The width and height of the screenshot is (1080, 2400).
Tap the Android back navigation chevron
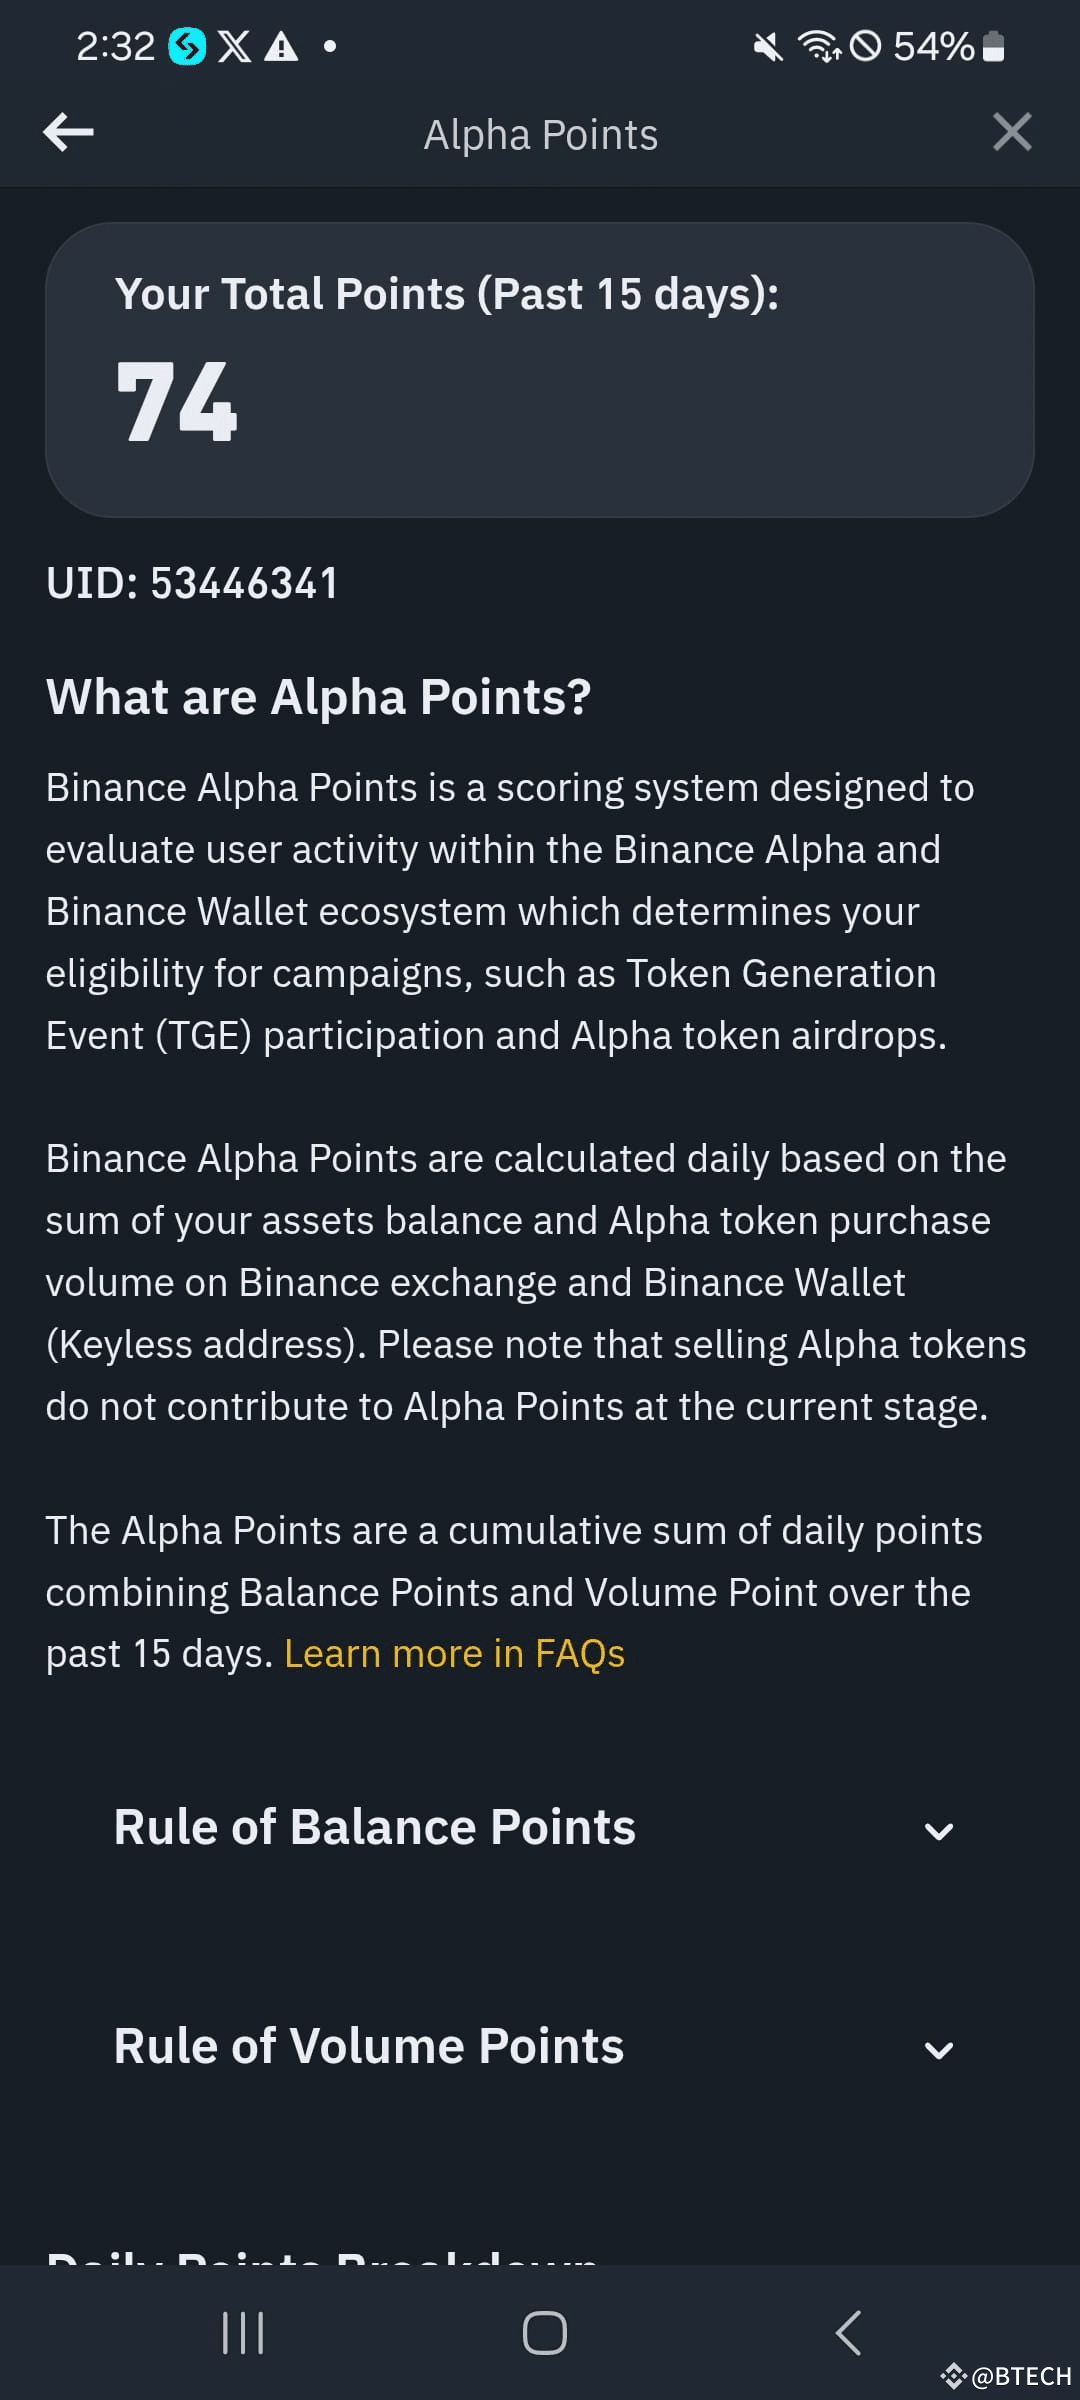click(x=848, y=2333)
